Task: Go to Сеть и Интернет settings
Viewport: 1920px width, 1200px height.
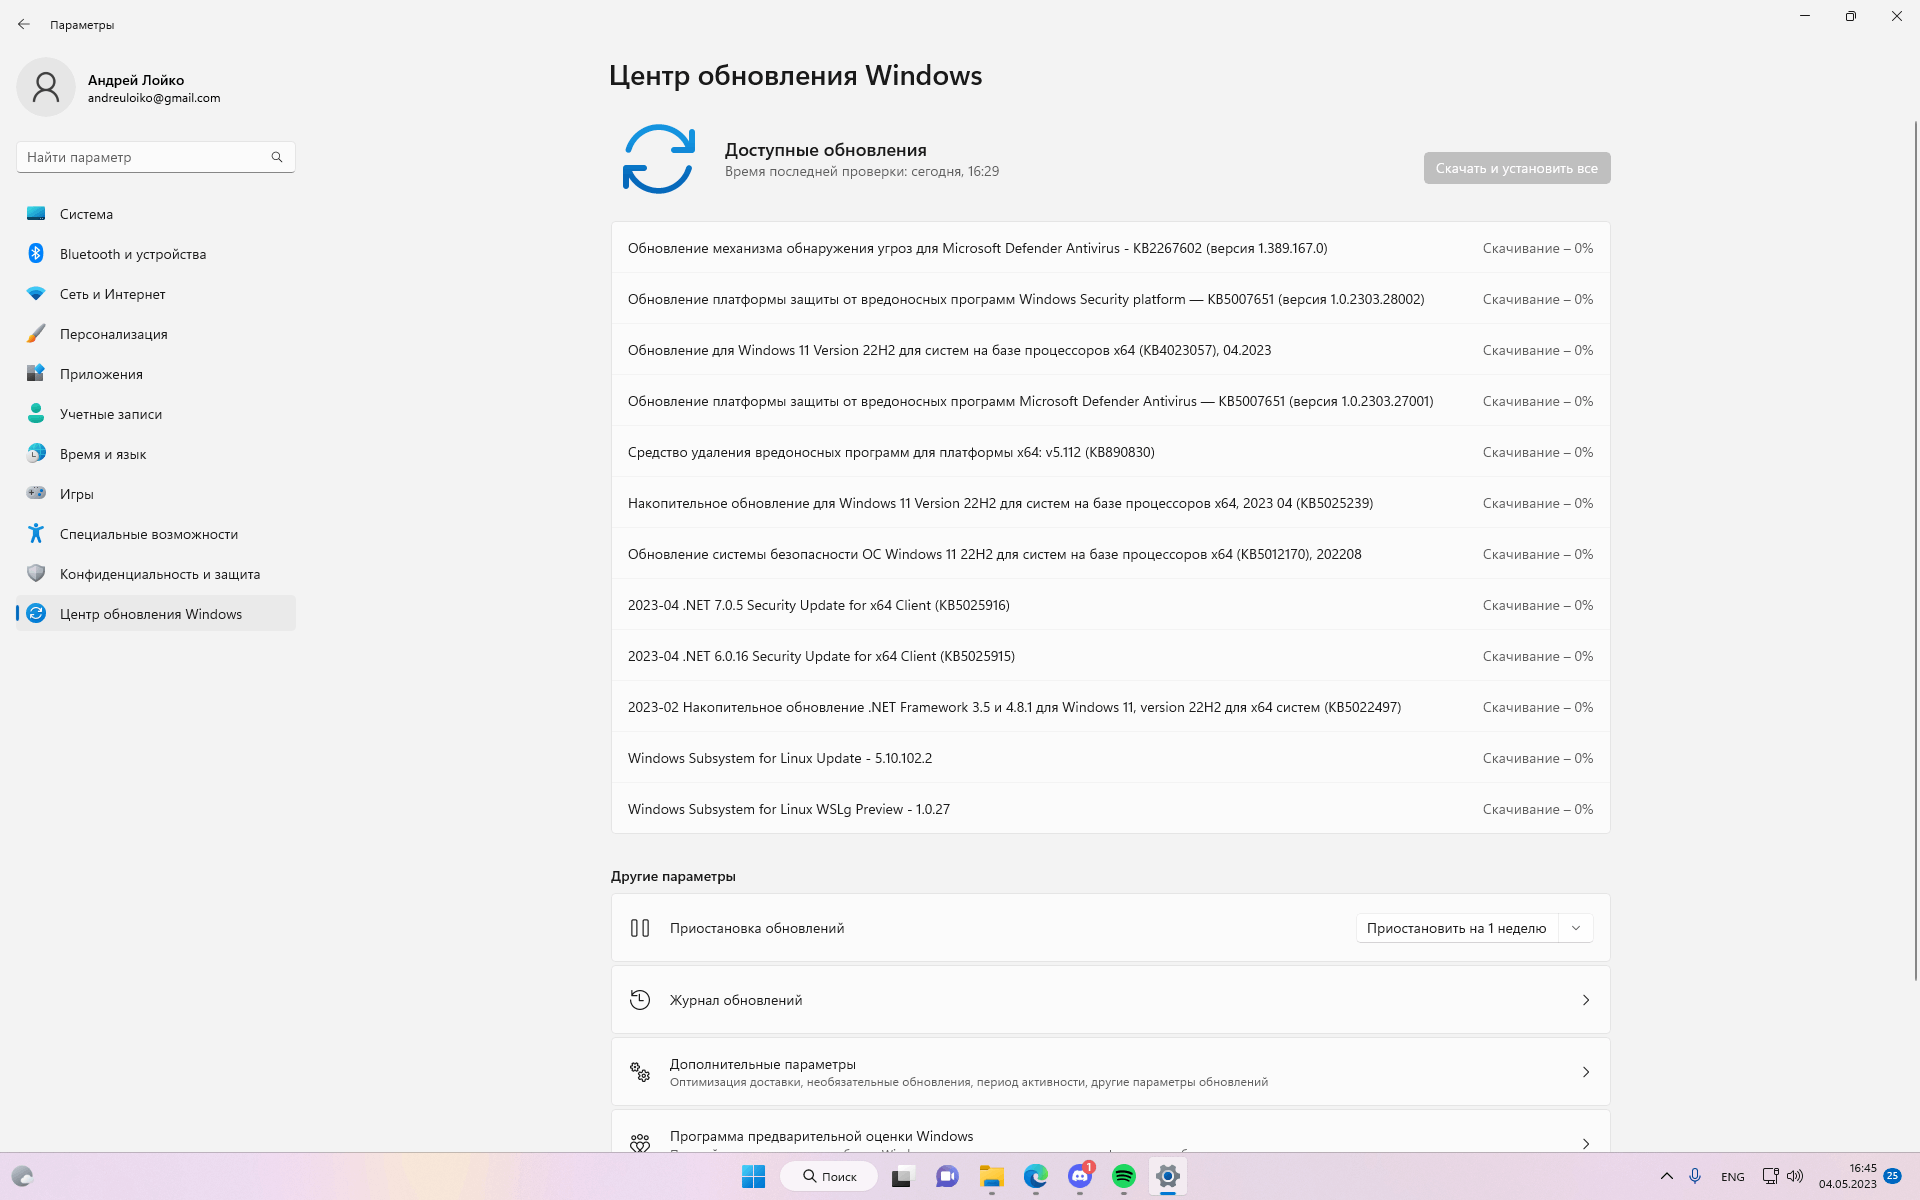Action: tap(156, 293)
